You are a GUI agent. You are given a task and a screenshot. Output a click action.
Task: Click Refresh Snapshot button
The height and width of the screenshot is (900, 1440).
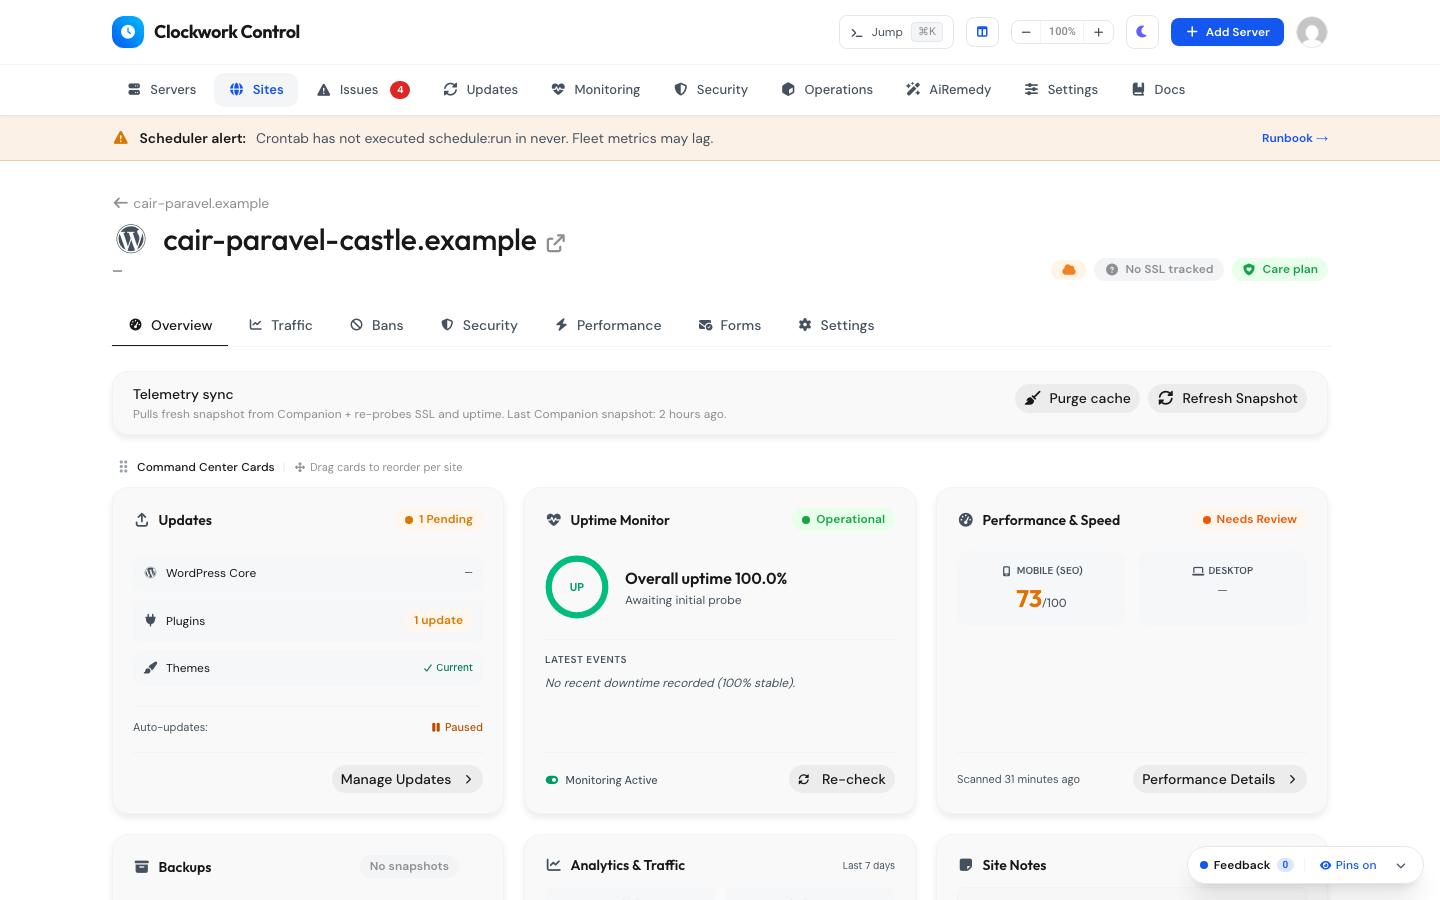pos(1227,398)
